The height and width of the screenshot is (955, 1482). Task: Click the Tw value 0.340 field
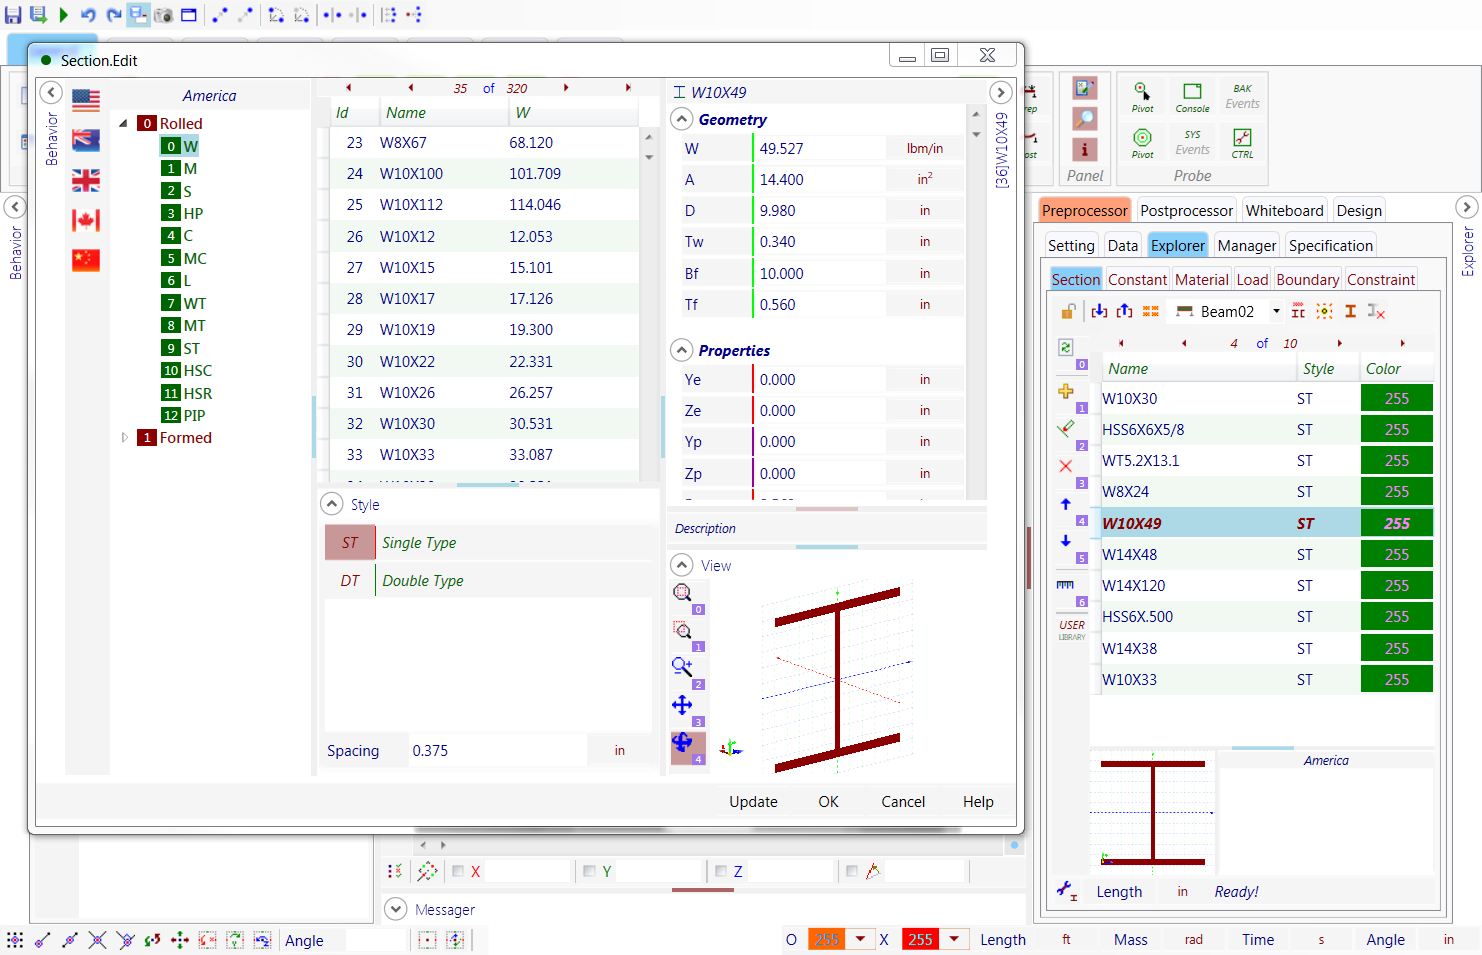coord(819,241)
